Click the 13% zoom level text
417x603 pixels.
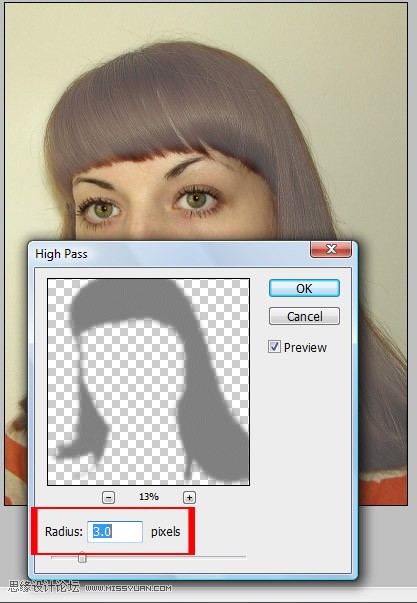149,497
